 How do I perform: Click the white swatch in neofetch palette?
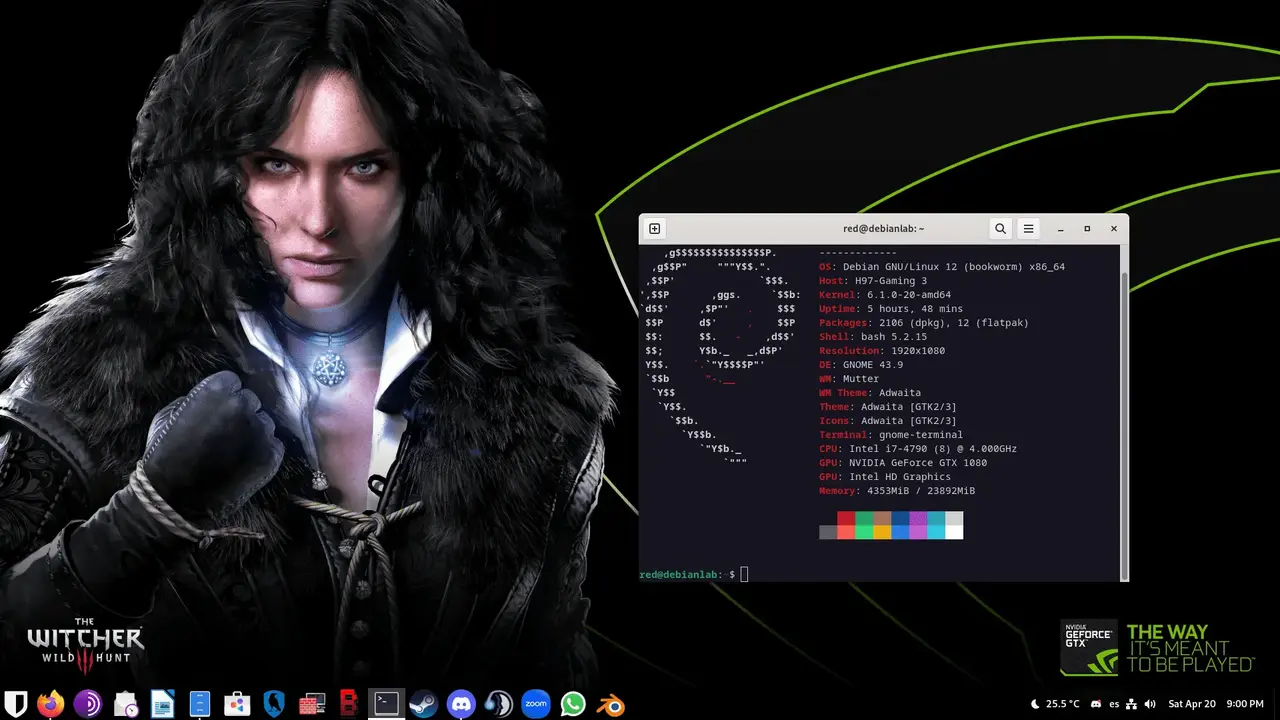pos(954,532)
